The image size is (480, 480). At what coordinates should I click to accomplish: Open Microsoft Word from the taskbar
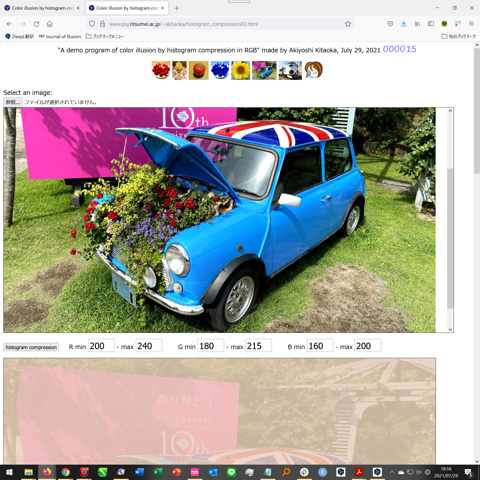pos(139,472)
